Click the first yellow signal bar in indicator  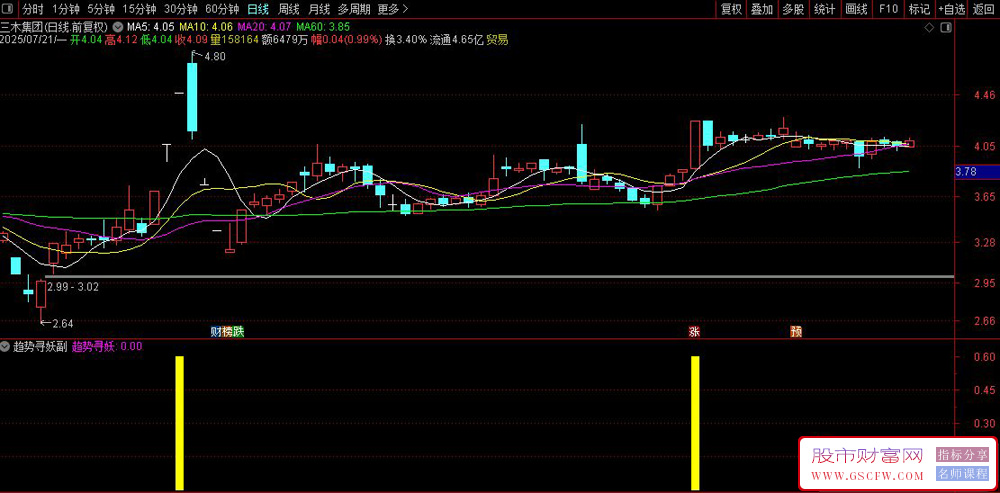pos(179,423)
